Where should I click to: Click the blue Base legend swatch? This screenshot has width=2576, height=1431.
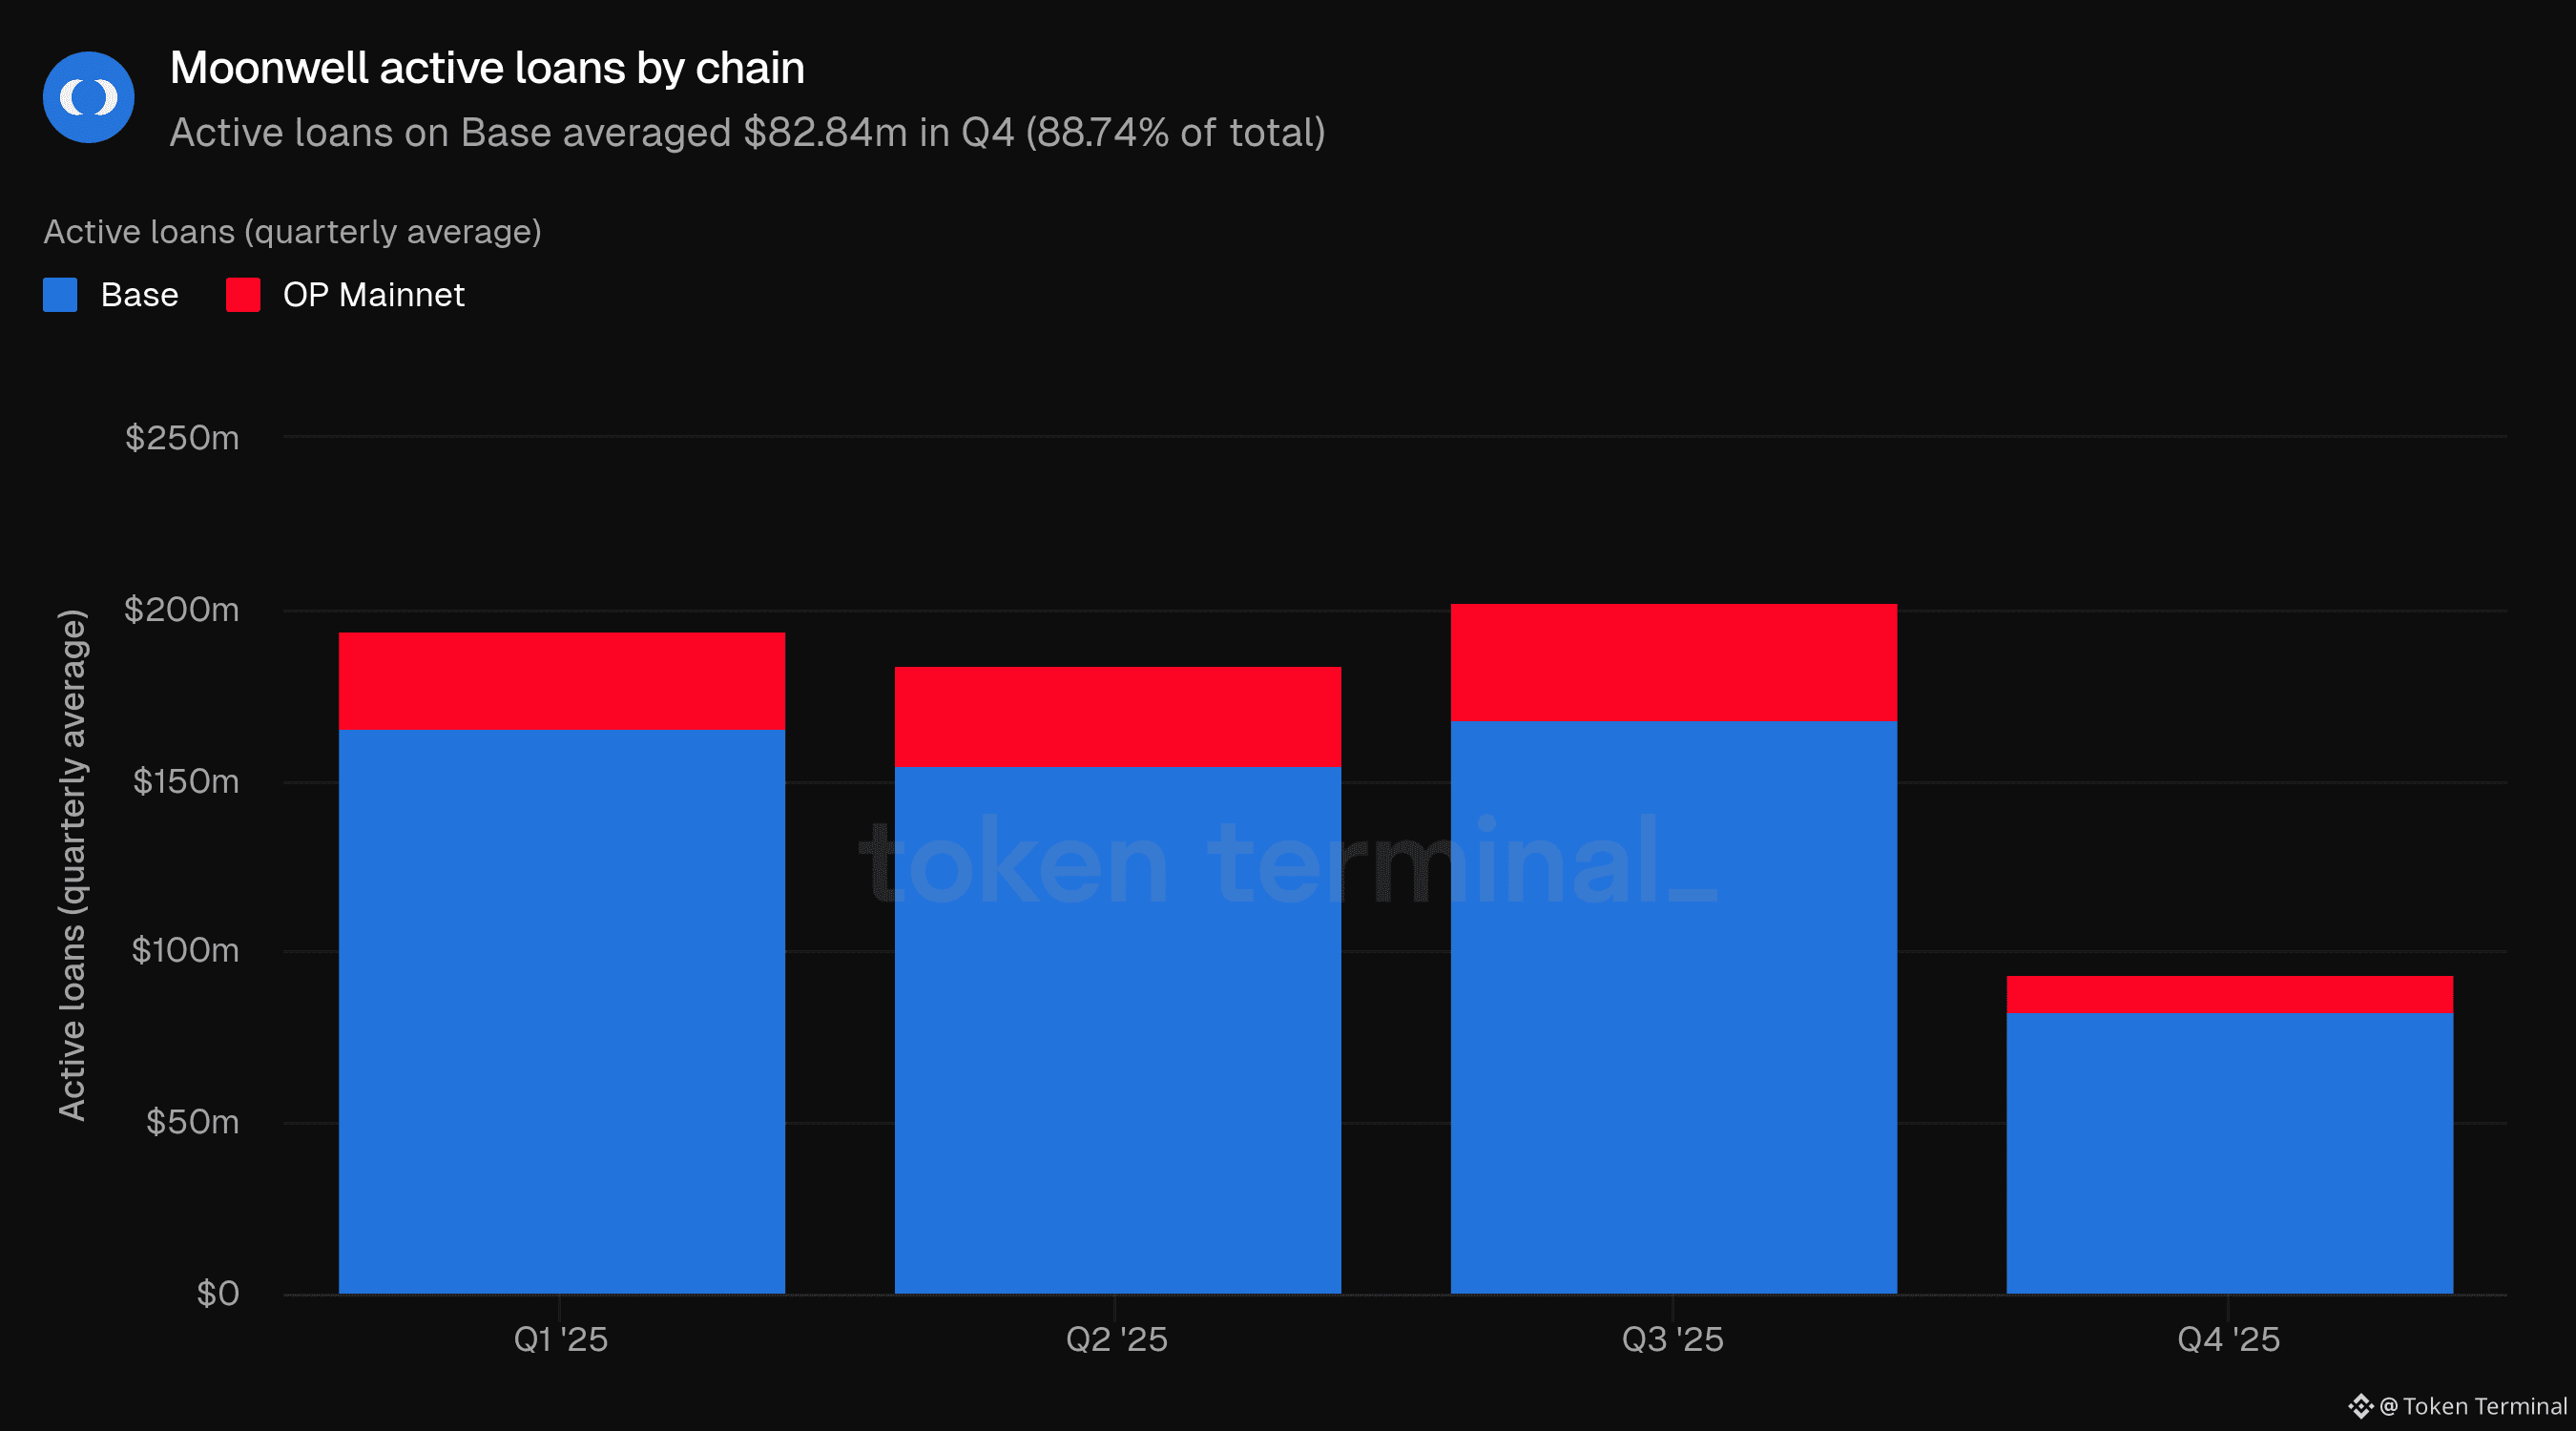click(60, 295)
